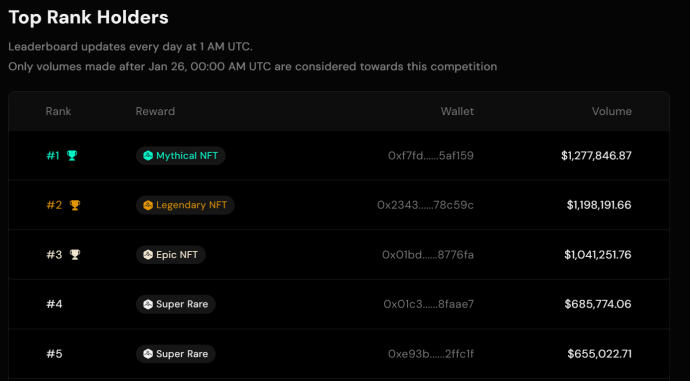This screenshot has width=690, height=381.
Task: Open wallet 0x01c3......8faae7
Action: 429,304
